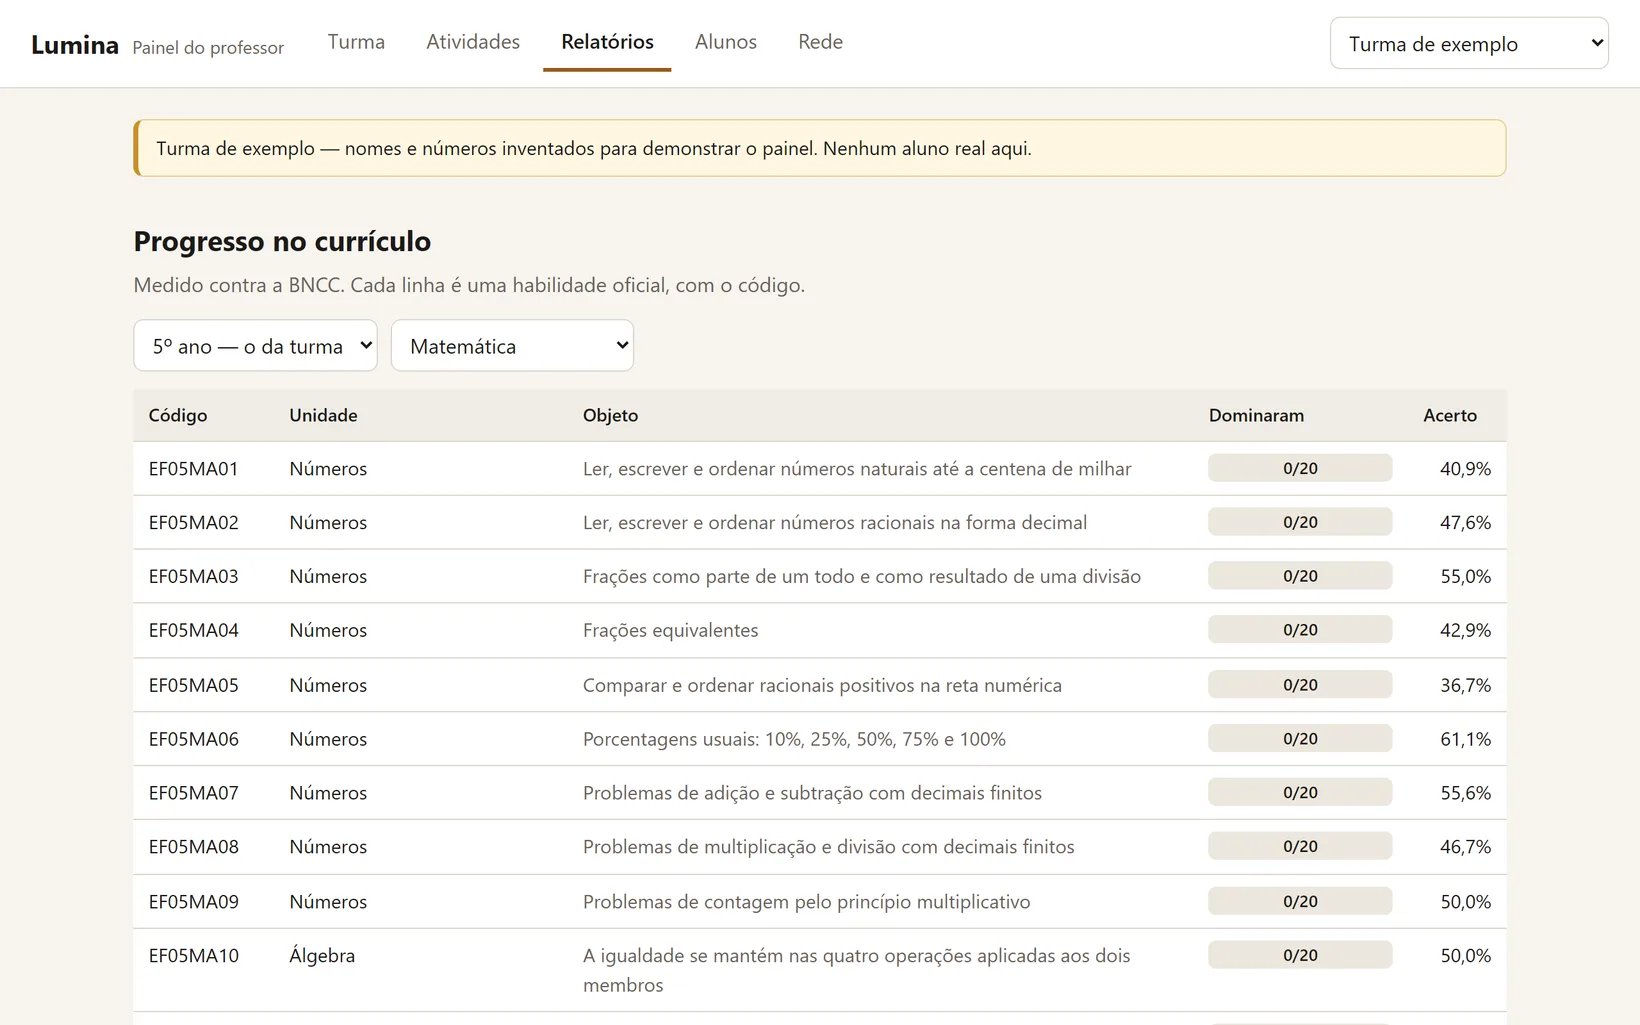Click the Lumina logo
The height and width of the screenshot is (1025, 1640).
pos(75,45)
